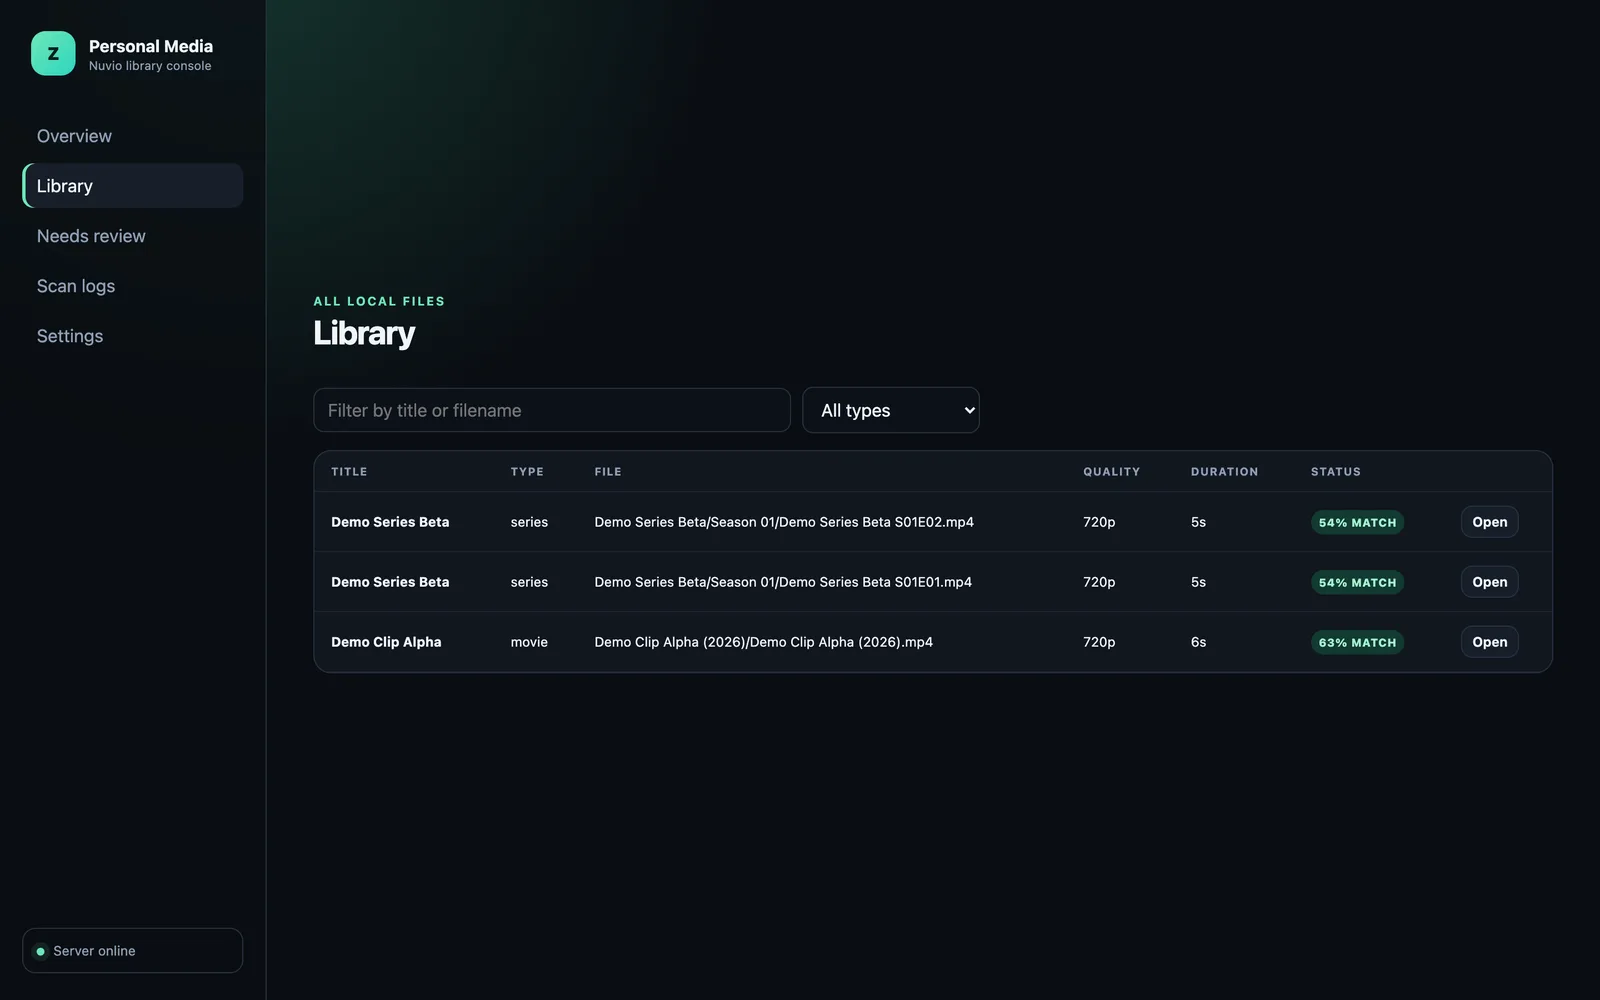The image size is (1600, 1000).
Task: Select the Demo Clip Alpha title cell
Action: [386, 642]
